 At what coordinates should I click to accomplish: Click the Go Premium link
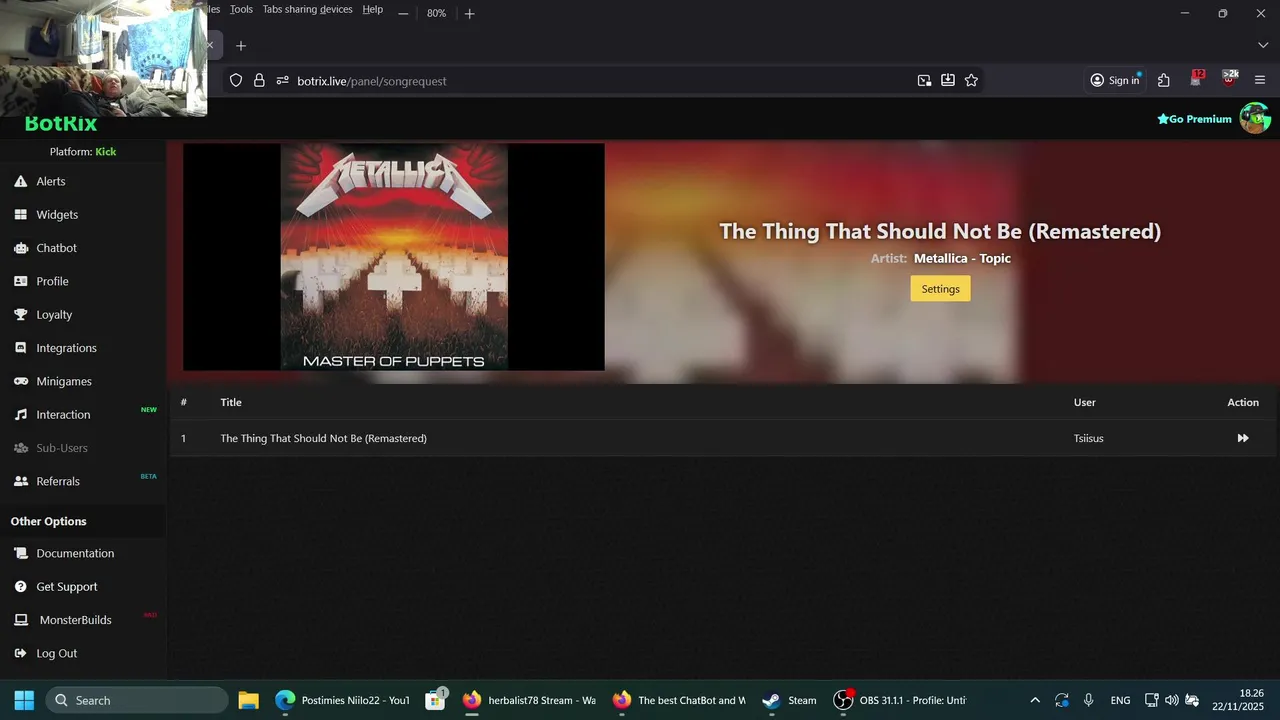pos(1194,119)
